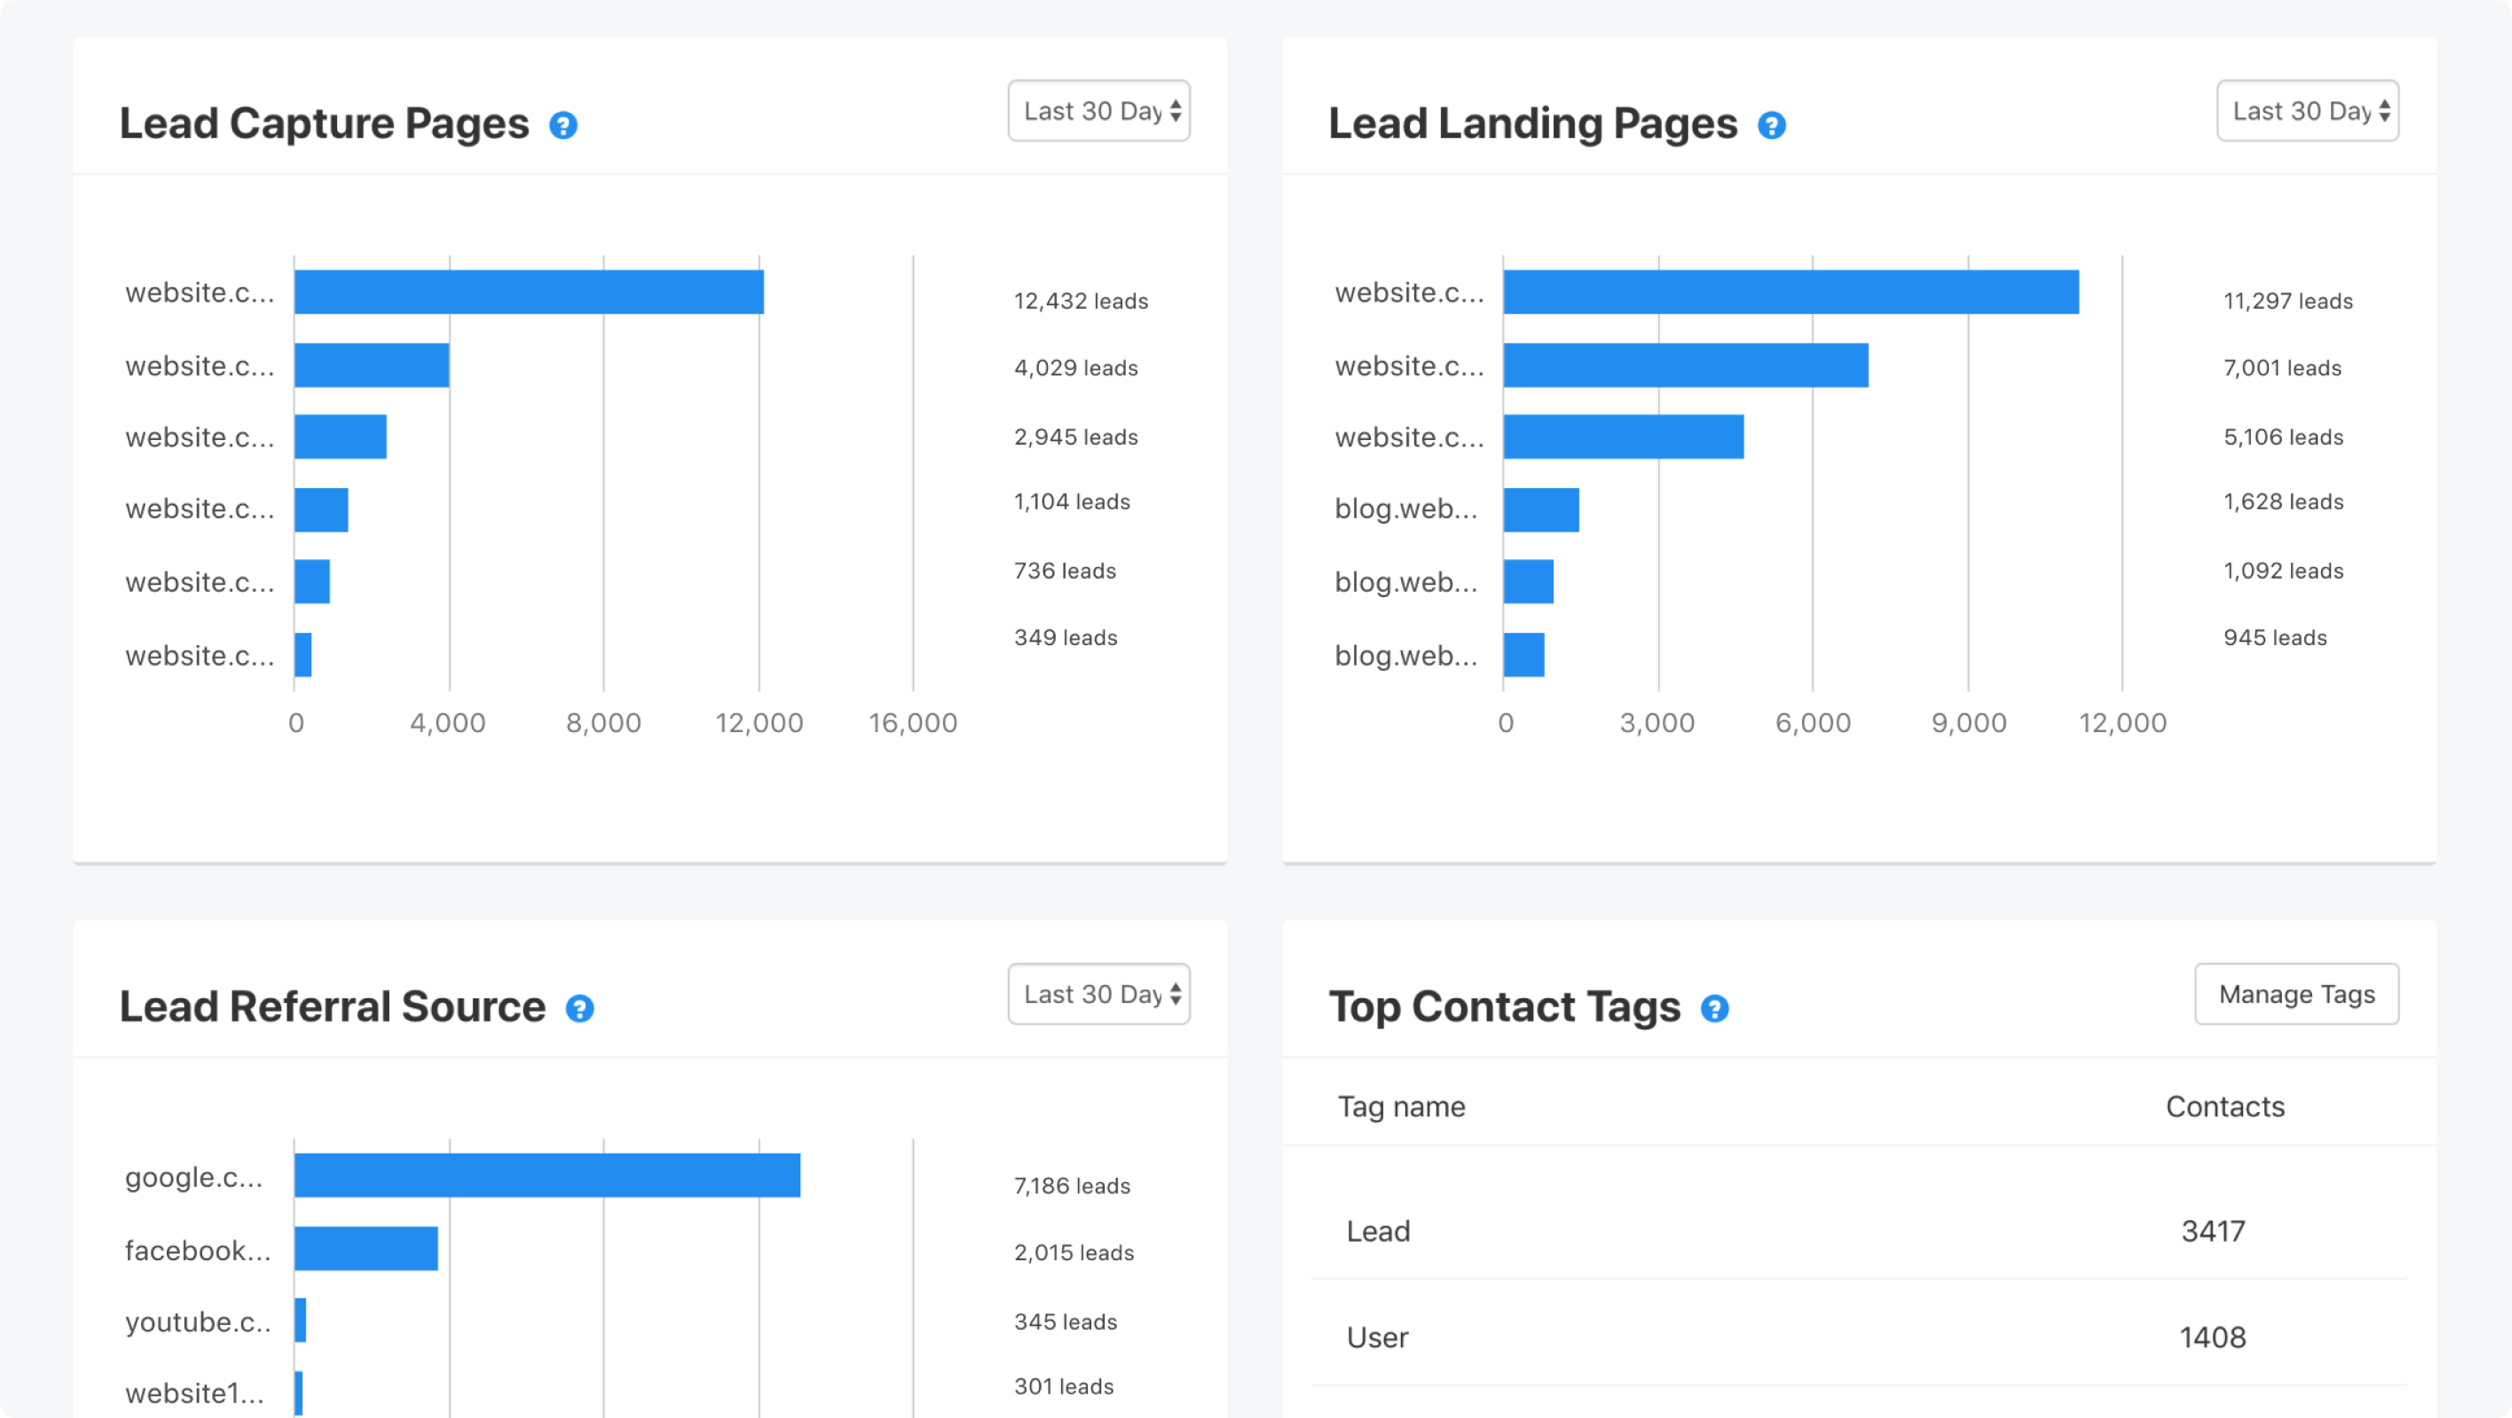
Task: Click the Tag name column header
Action: pyautogui.click(x=1400, y=1106)
